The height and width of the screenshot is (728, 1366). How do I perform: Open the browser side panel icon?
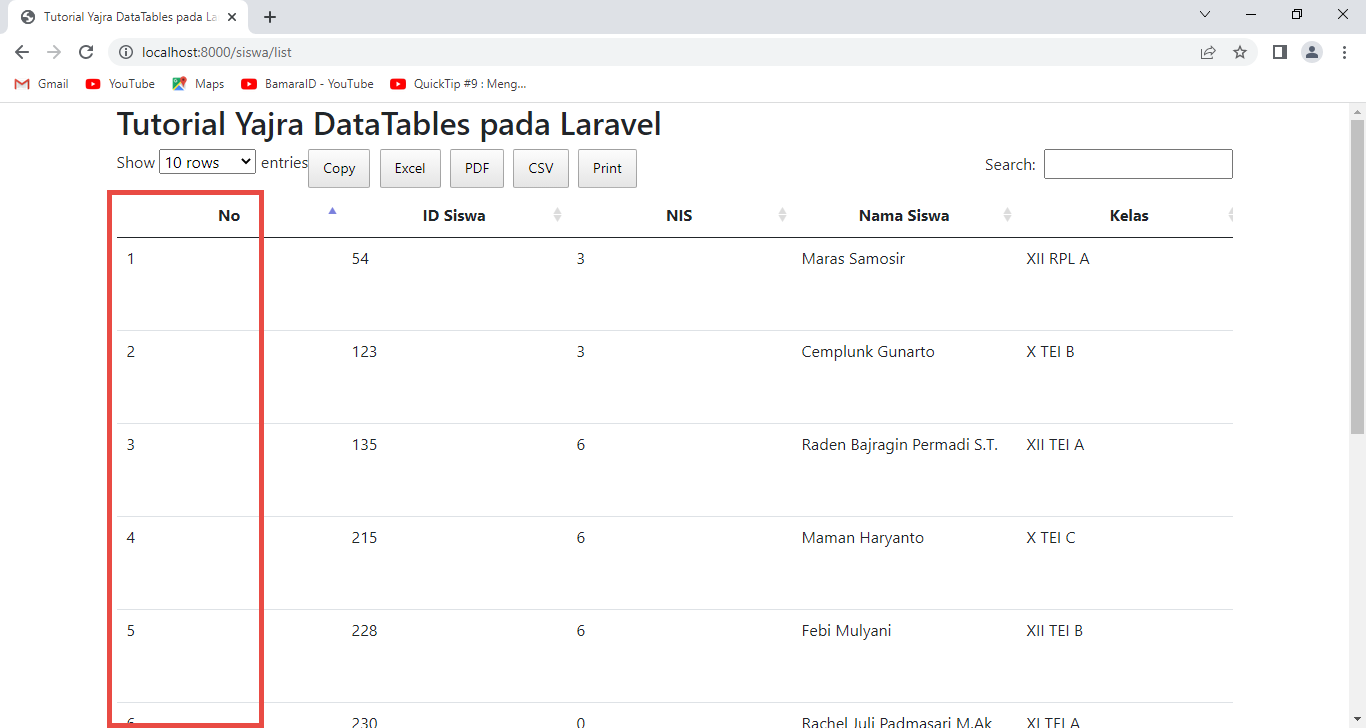[1279, 52]
